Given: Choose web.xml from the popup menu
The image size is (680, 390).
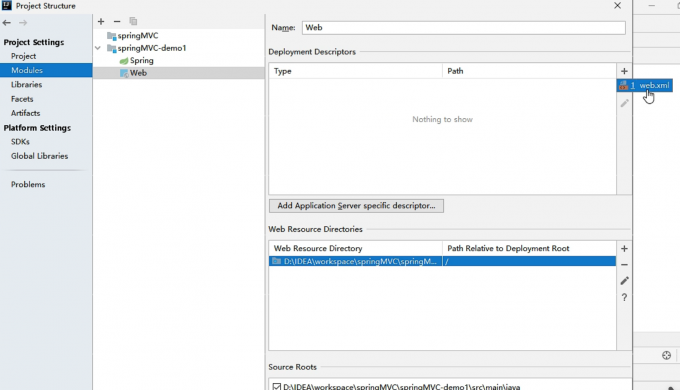Looking at the screenshot, I should tap(645, 85).
